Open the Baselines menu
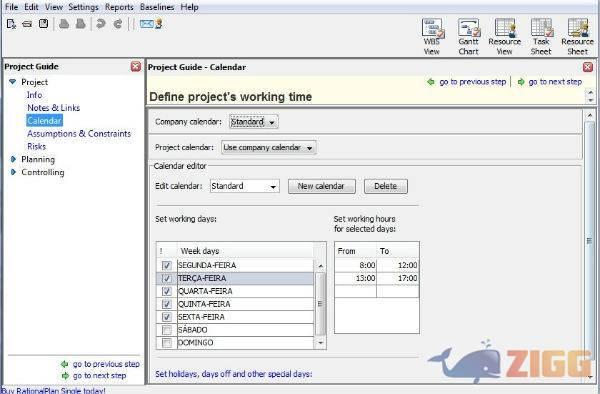Image resolution: width=600 pixels, height=394 pixels. pyautogui.click(x=157, y=7)
